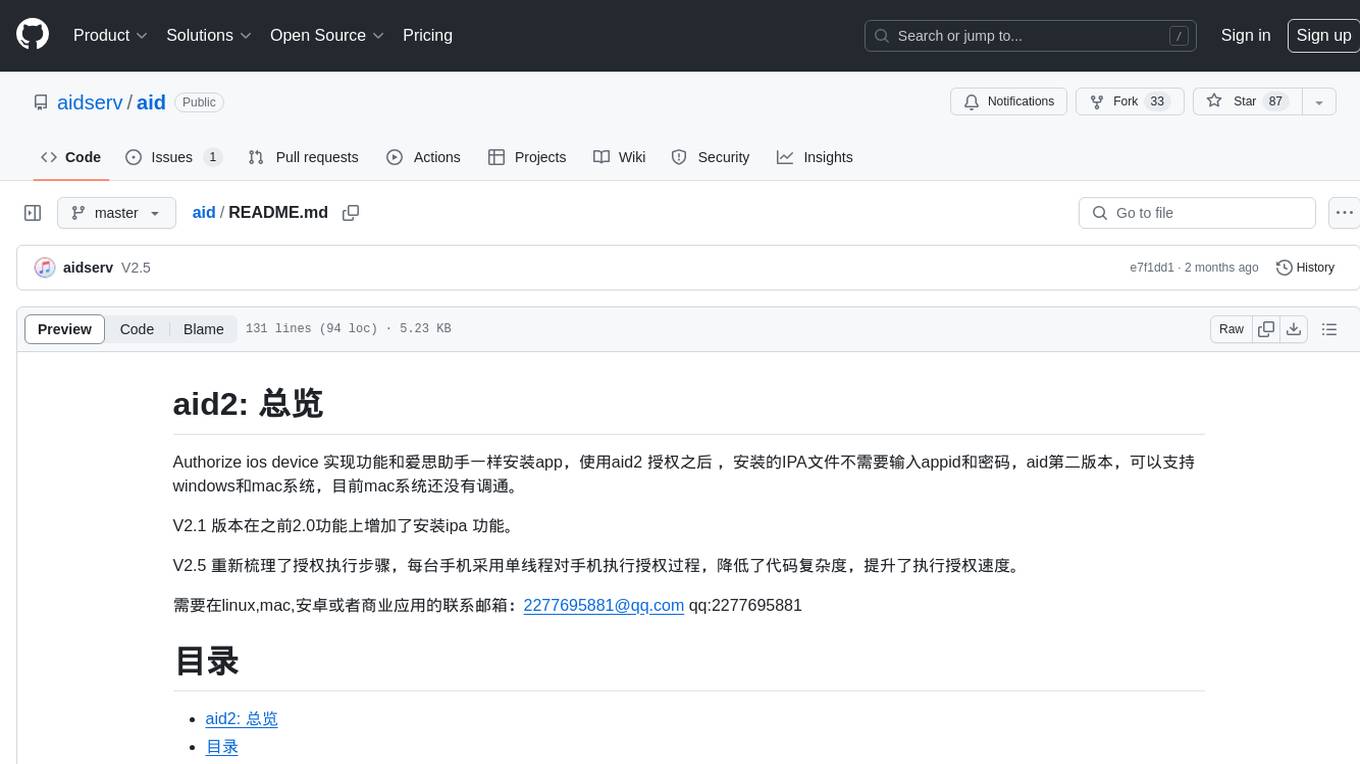Click the repository icon beside aidserv
This screenshot has height=764, width=1360.
point(40,102)
